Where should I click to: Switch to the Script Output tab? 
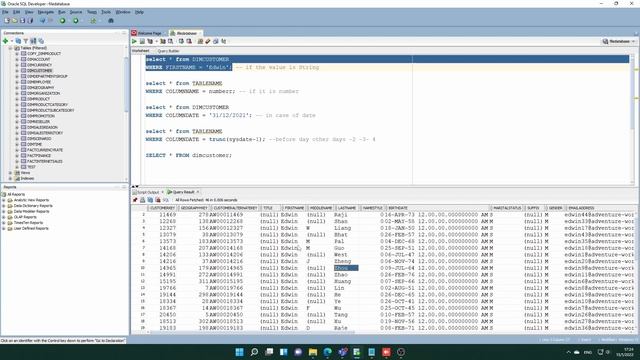148,192
